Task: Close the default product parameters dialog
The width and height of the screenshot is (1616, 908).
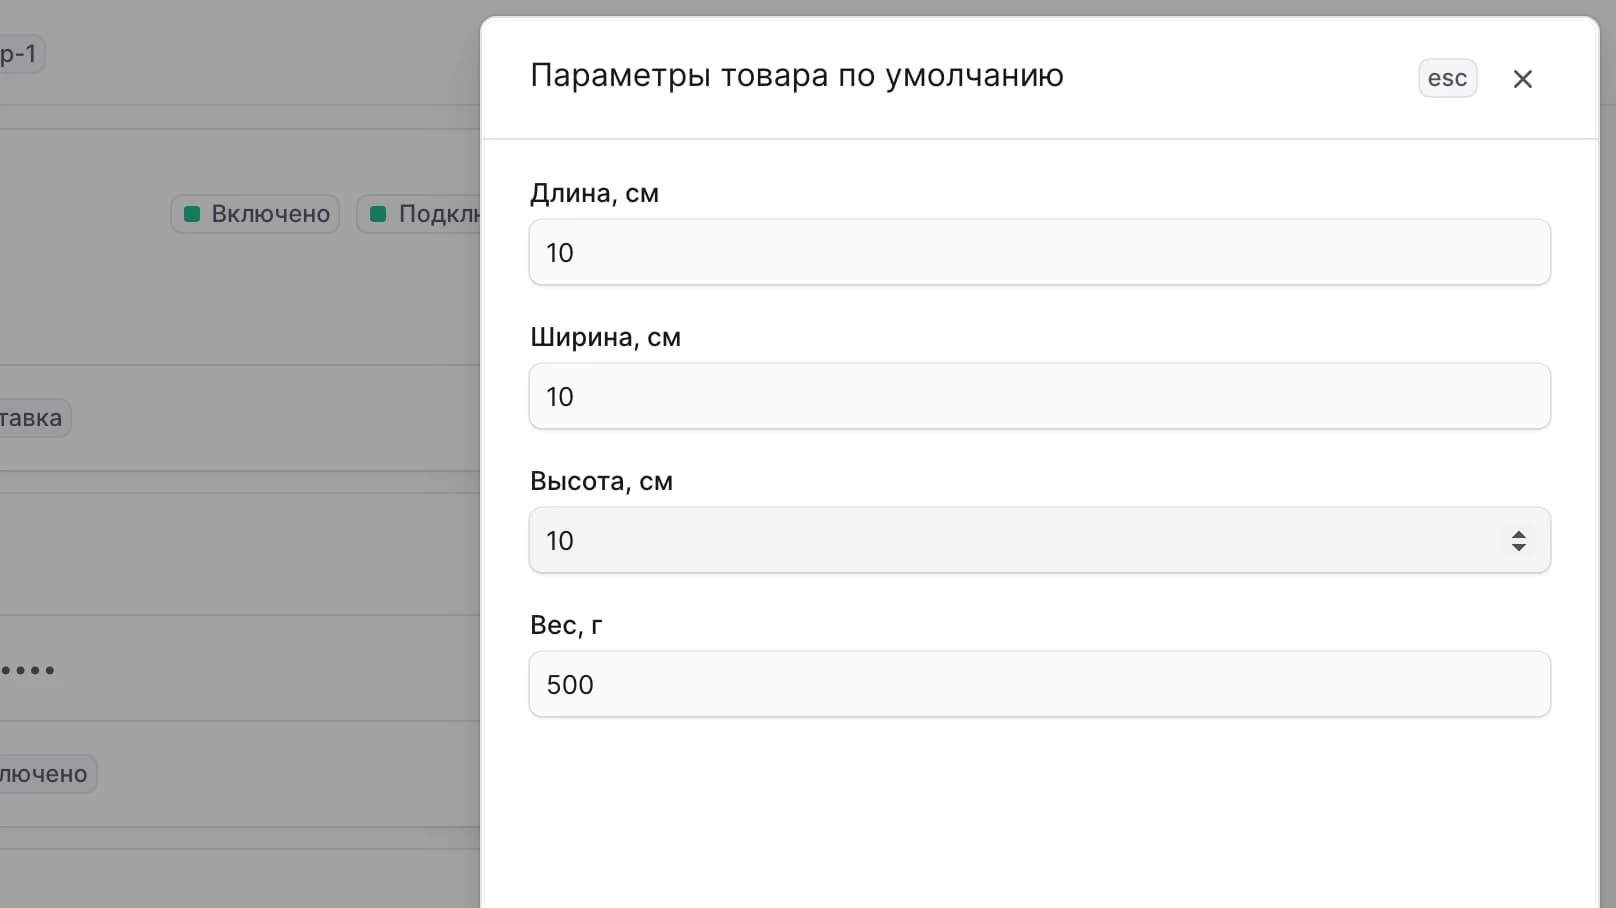Action: click(1522, 79)
